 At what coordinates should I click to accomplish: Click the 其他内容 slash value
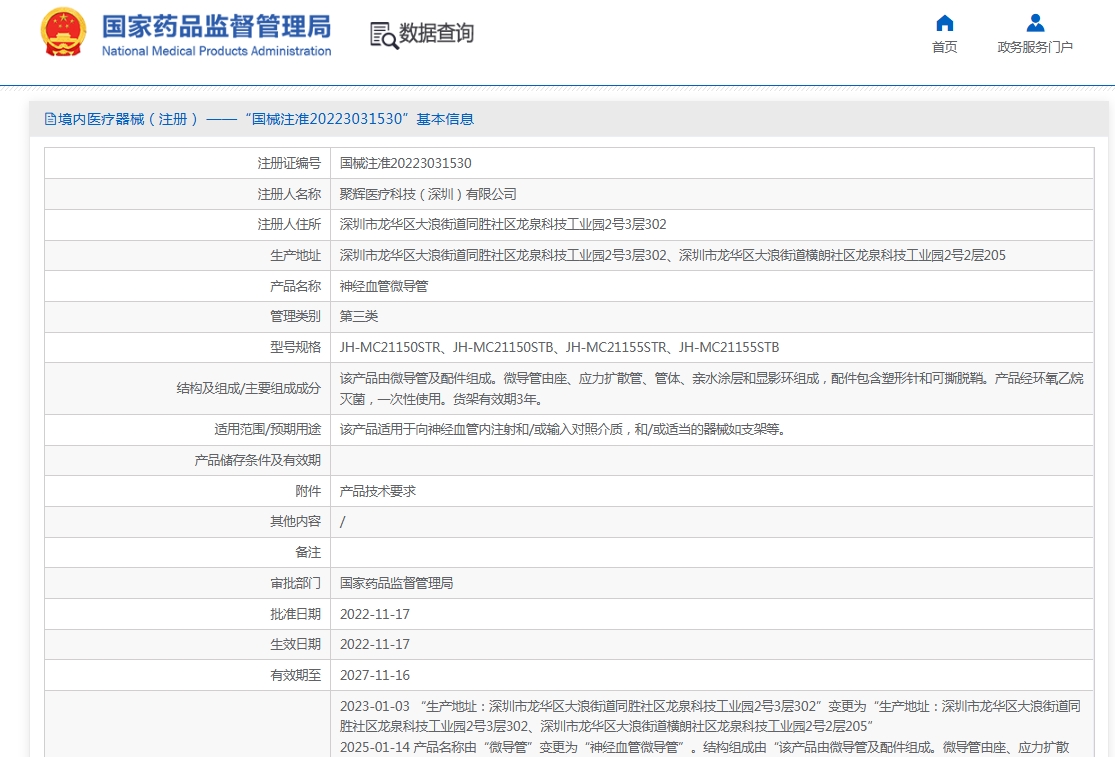tap(343, 522)
